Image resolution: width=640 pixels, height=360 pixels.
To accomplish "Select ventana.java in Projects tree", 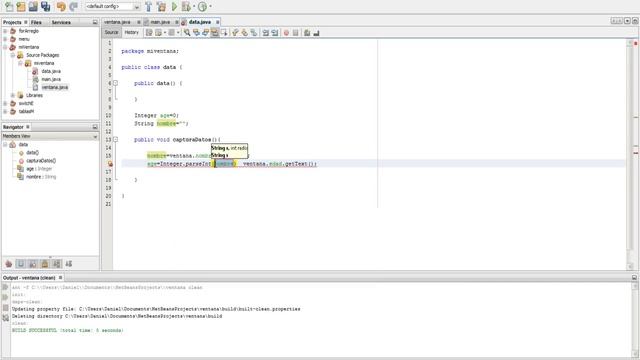I will pyautogui.click(x=54, y=87).
